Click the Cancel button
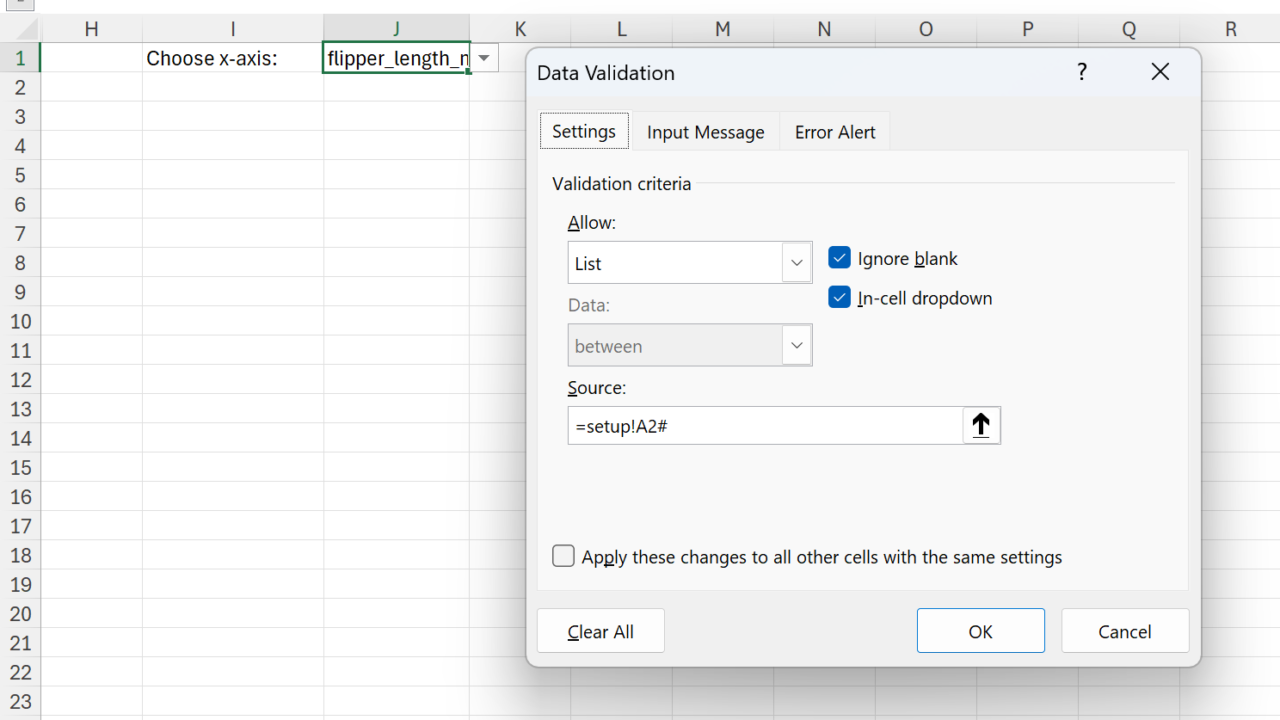 coord(1125,631)
